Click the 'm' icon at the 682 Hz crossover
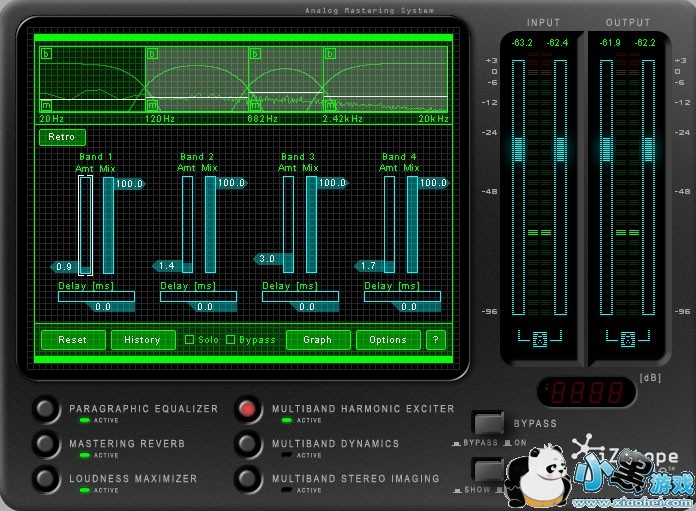This screenshot has width=696, height=511. pyautogui.click(x=255, y=105)
